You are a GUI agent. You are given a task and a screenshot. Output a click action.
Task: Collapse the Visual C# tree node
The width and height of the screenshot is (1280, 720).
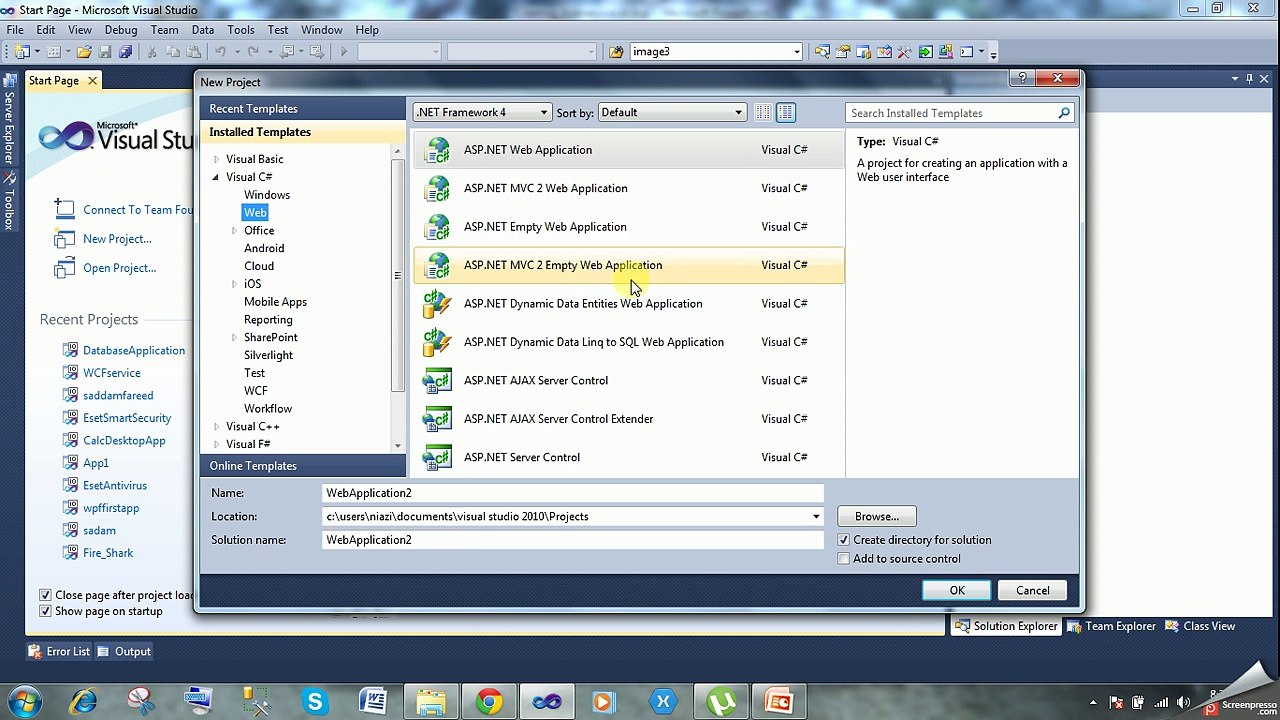[x=216, y=177]
